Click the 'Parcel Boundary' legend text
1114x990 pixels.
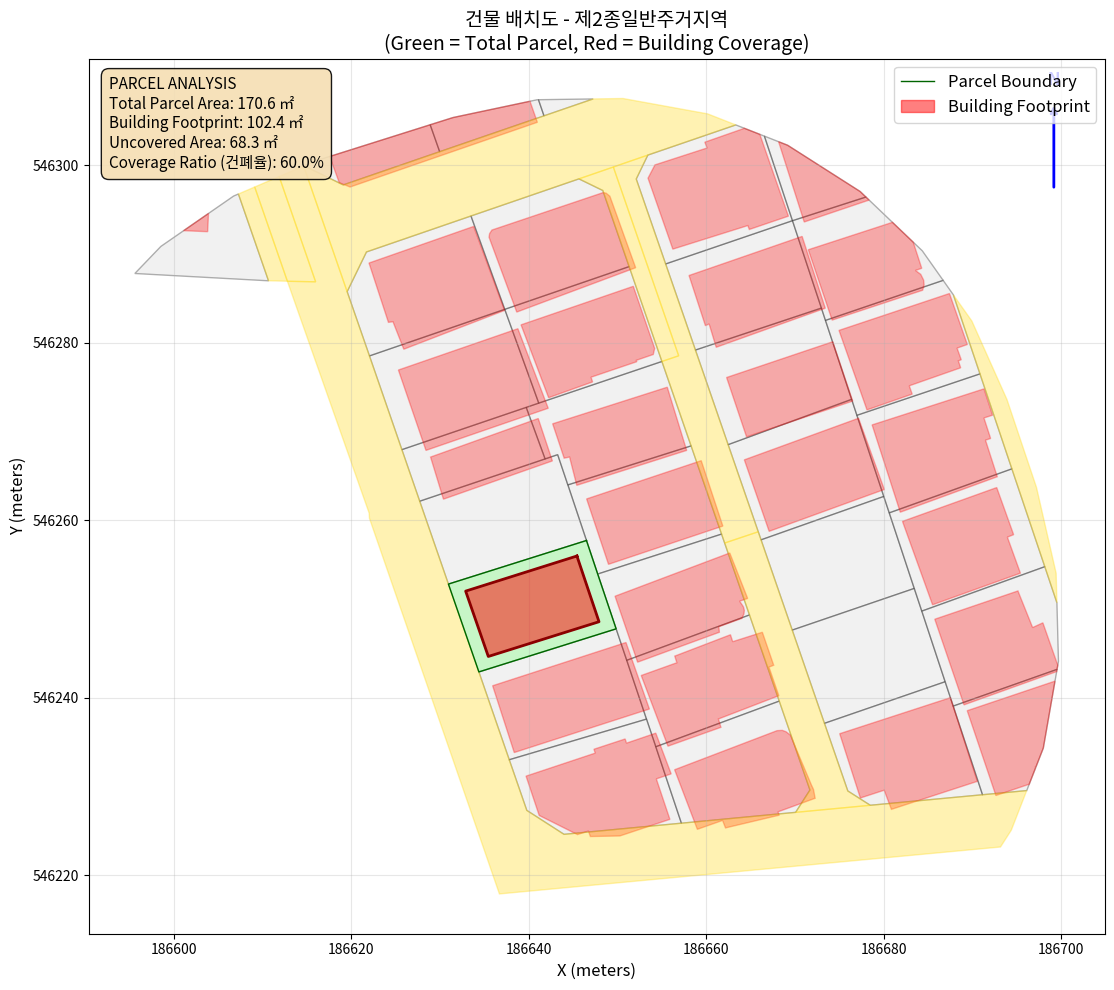point(1012,82)
